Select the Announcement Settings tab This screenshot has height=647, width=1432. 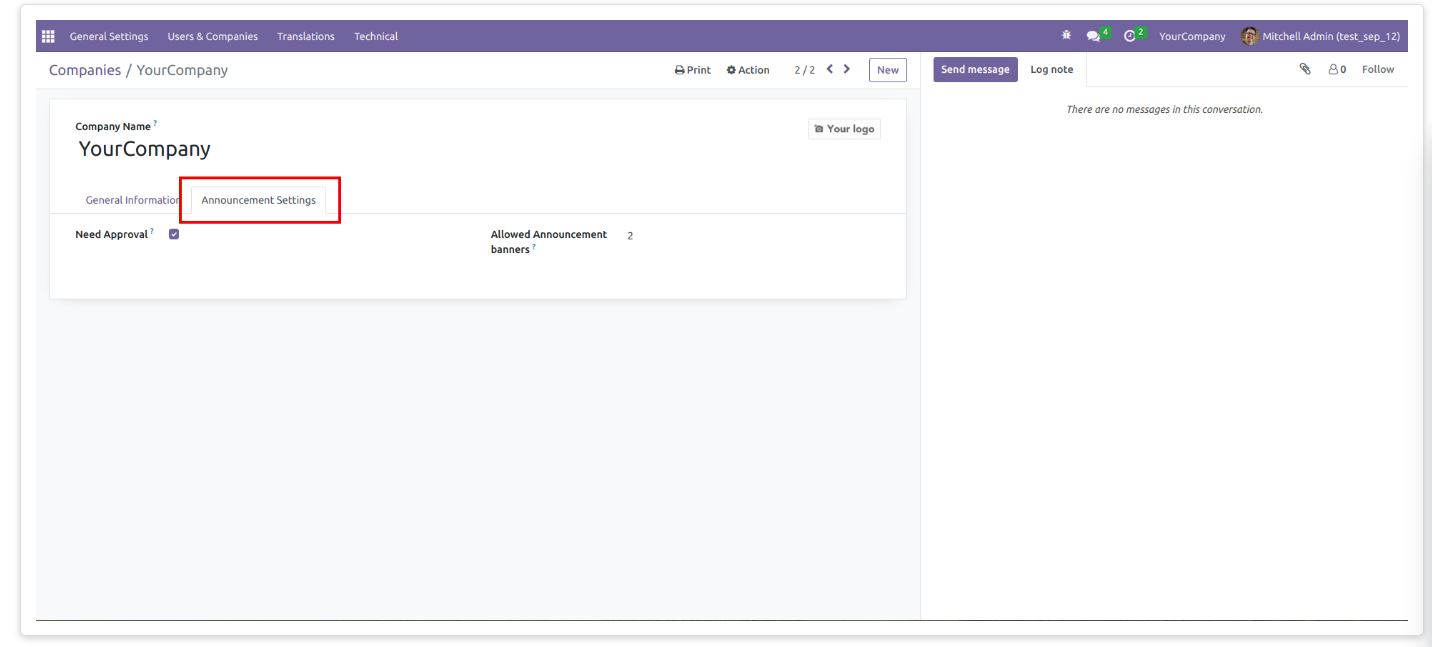click(x=258, y=200)
